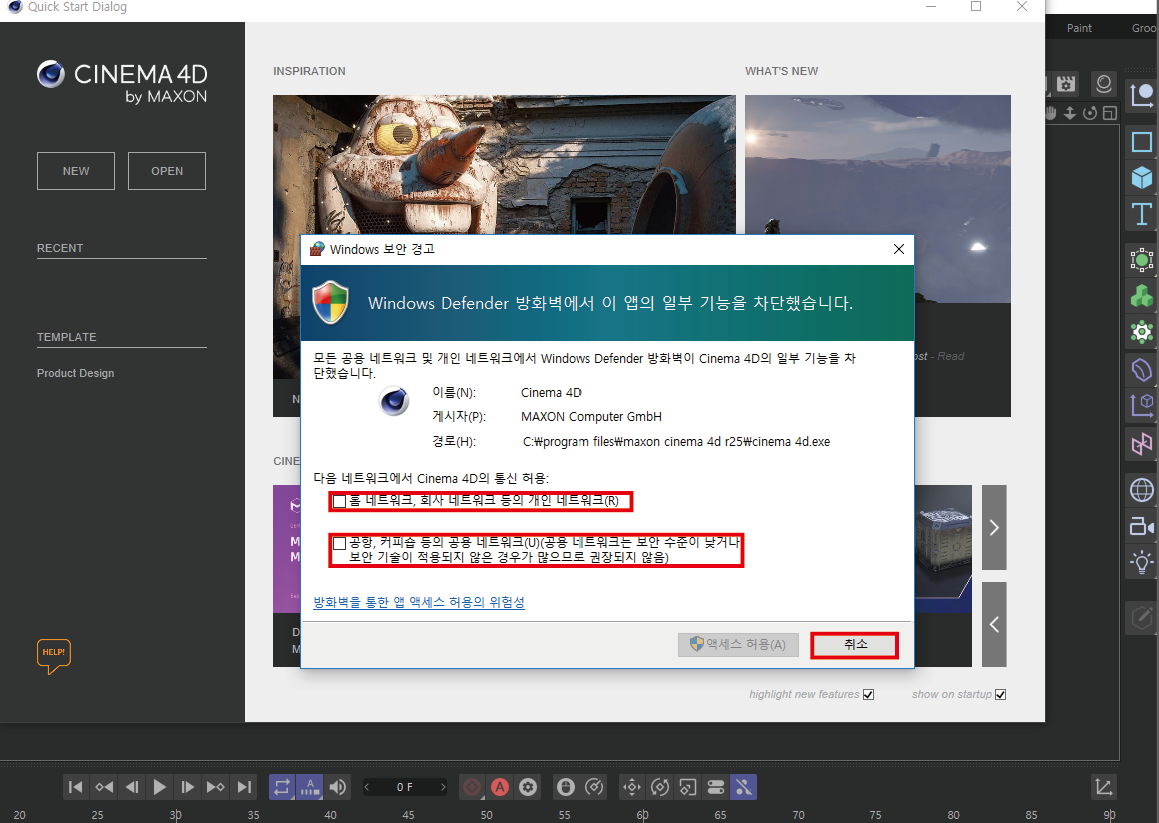This screenshot has height=823, width=1159.
Task: Open the globe Scene/Floor object icon
Action: [1142, 490]
